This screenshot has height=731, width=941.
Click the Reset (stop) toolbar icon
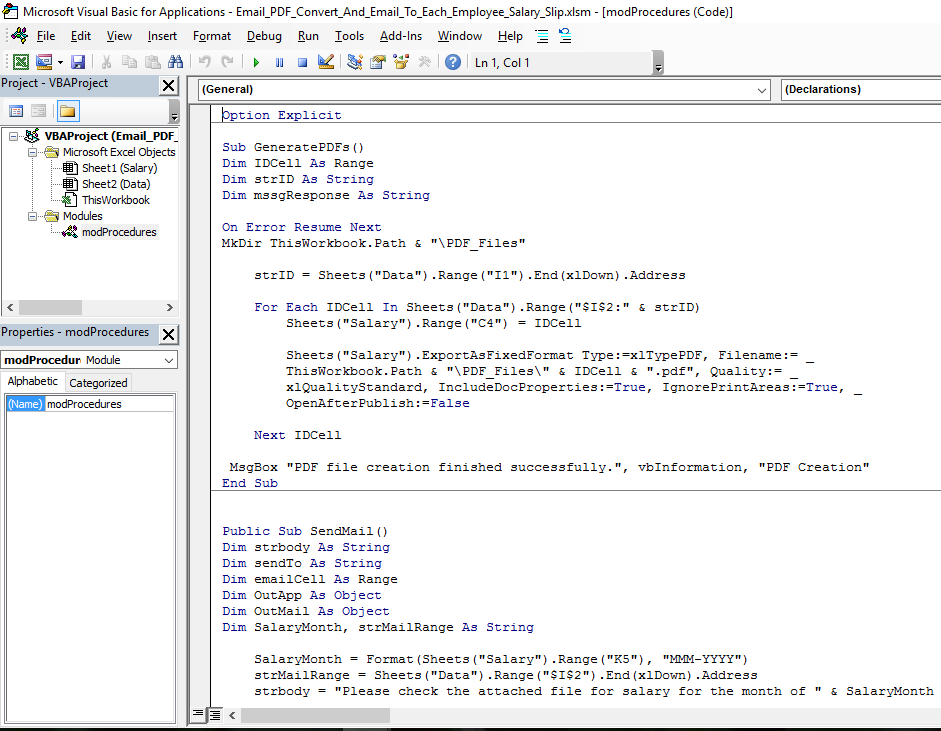pyautogui.click(x=301, y=62)
